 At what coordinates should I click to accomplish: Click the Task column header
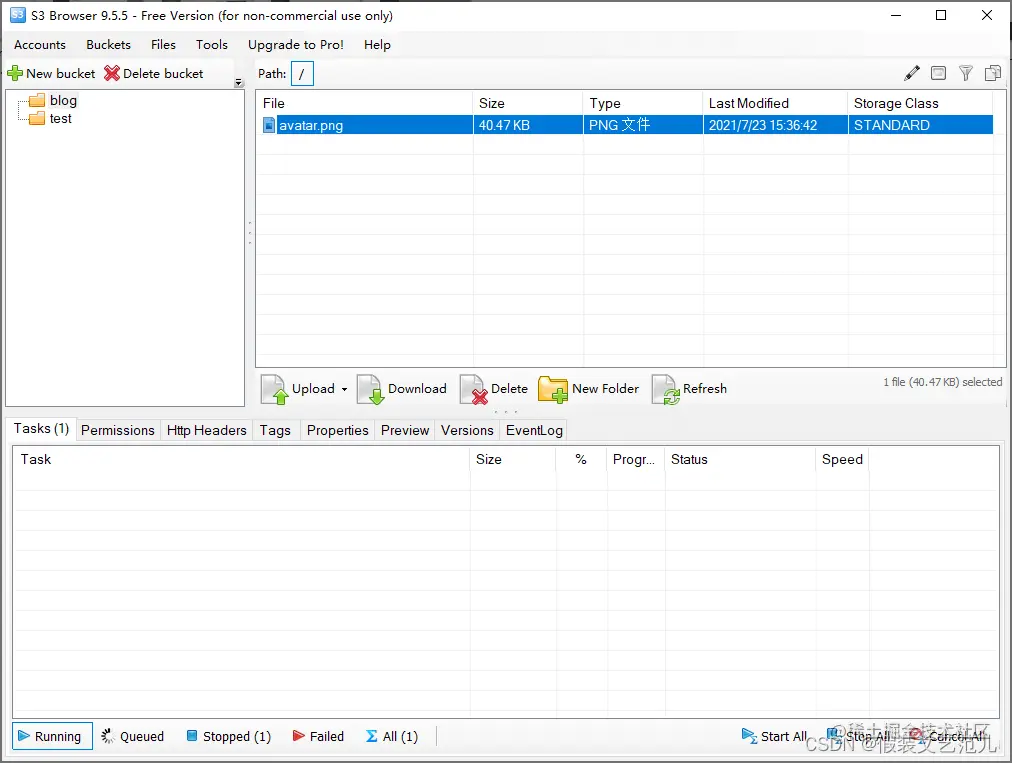click(x=241, y=460)
